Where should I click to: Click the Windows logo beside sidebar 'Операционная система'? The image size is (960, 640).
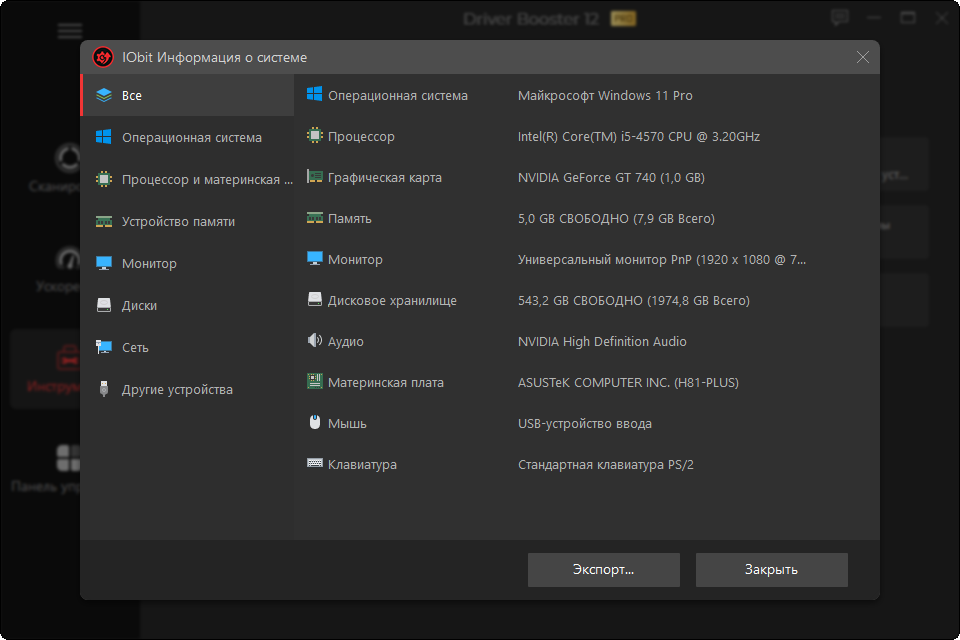[x=104, y=137]
